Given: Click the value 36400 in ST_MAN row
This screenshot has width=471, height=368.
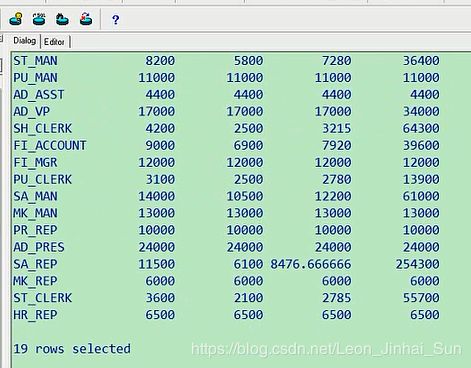Looking at the screenshot, I should (x=421, y=61).
